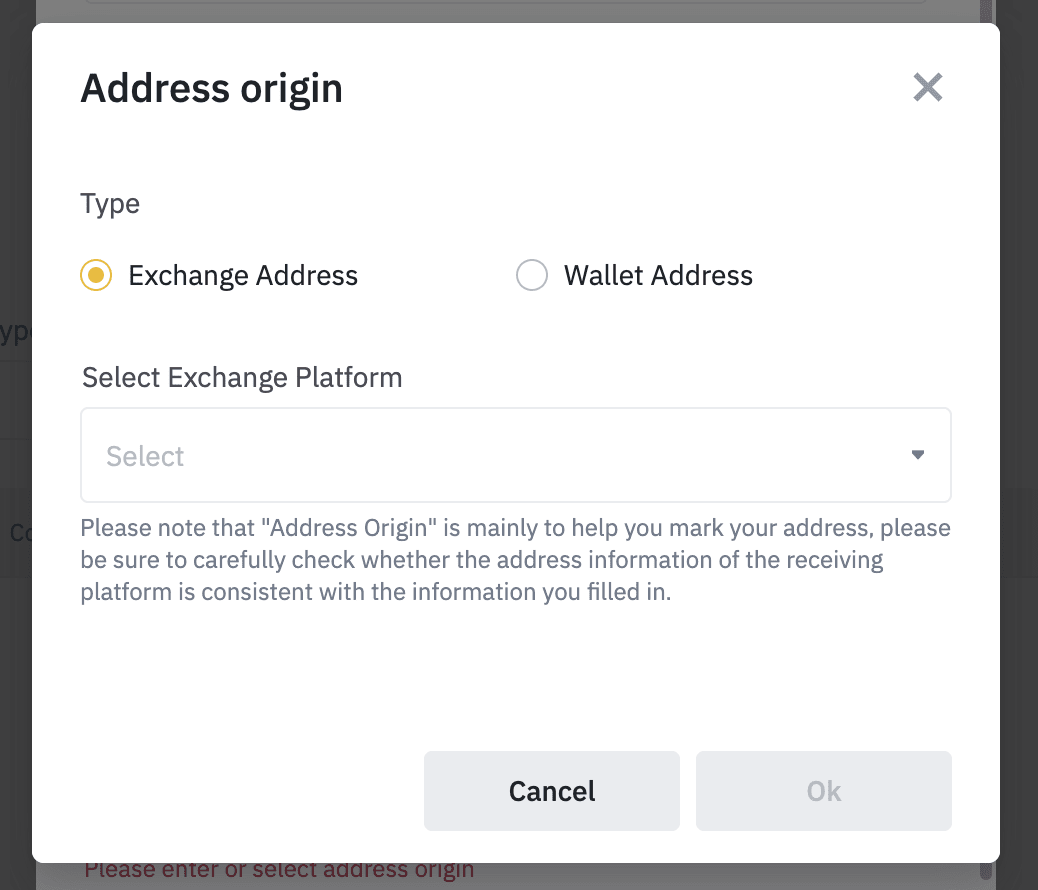Click the empty circle beside Wallet Address

click(x=532, y=275)
